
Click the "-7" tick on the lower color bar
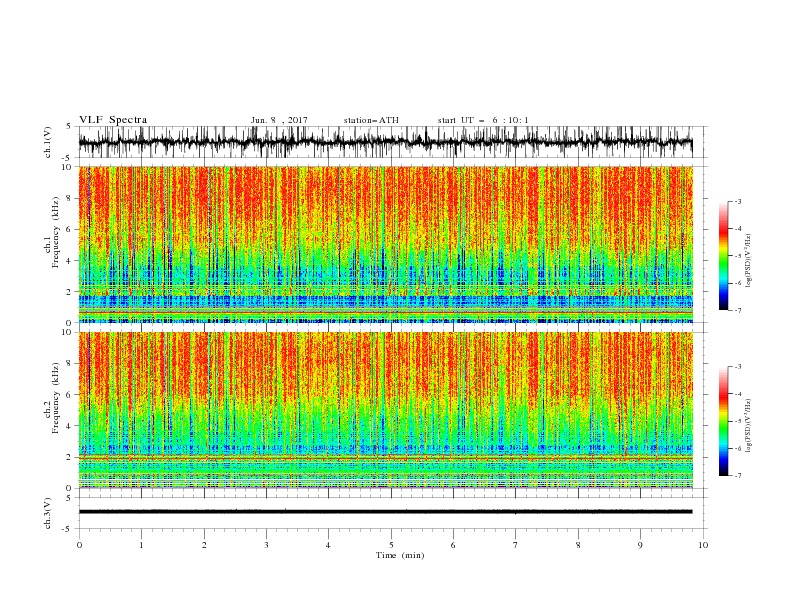pyautogui.click(x=738, y=475)
